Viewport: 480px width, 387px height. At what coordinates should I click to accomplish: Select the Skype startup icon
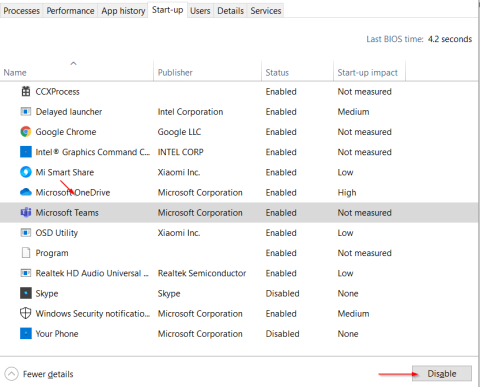26,293
